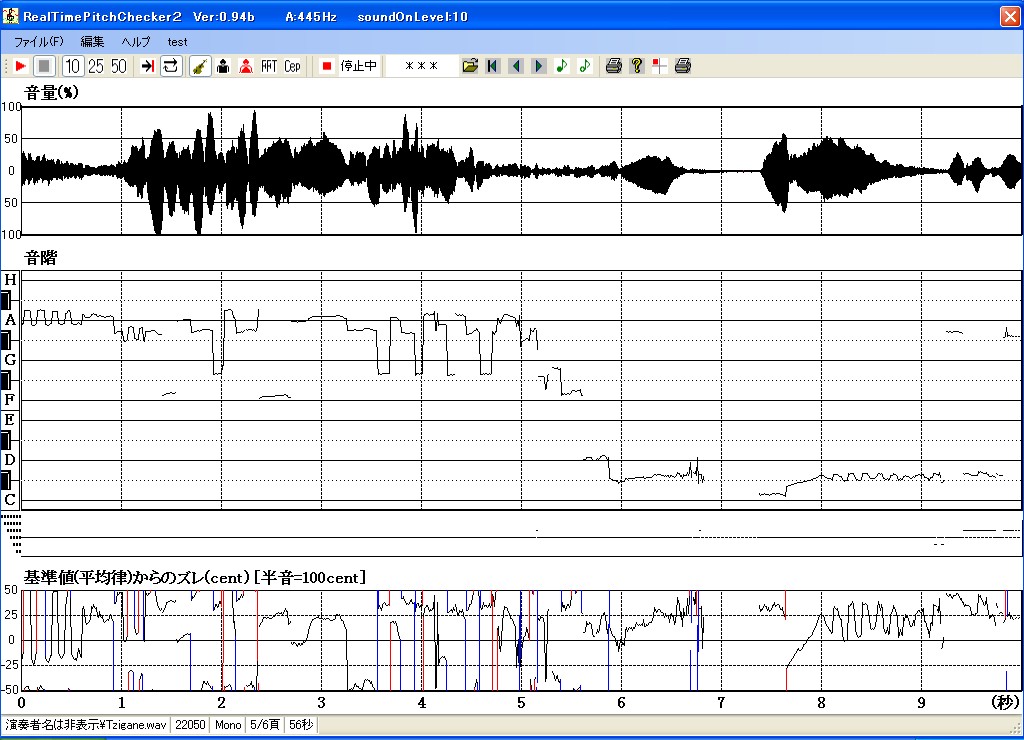Viewport: 1024px width, 740px height.
Task: Click the cent deviation graph heading
Action: pos(195,577)
